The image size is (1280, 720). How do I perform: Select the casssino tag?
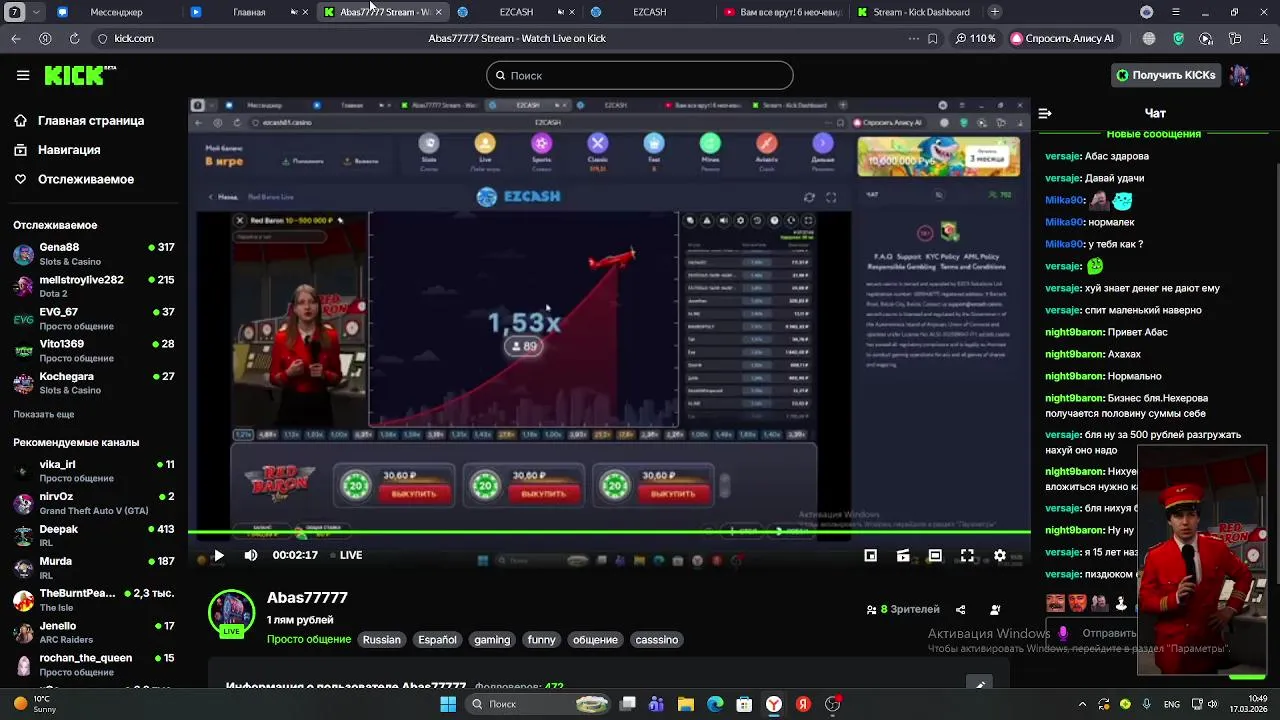(657, 639)
